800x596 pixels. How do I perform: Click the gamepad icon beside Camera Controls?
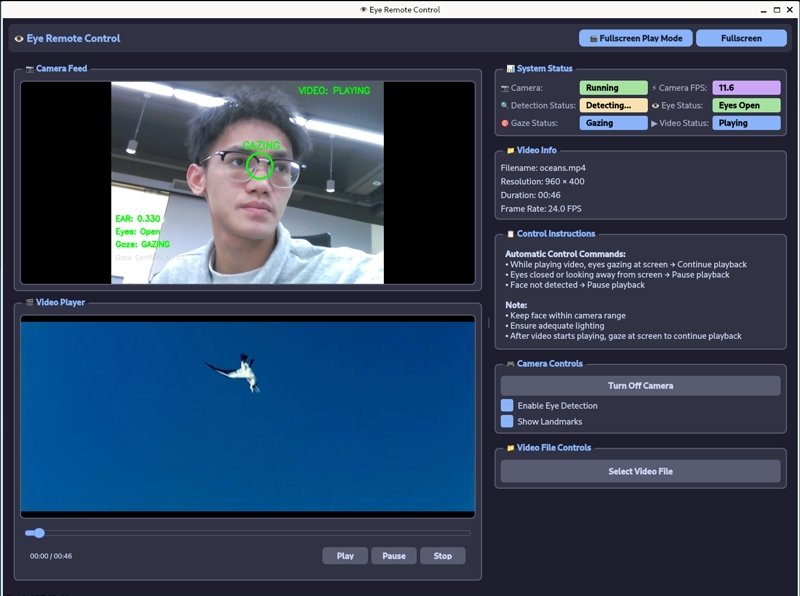[510, 364]
